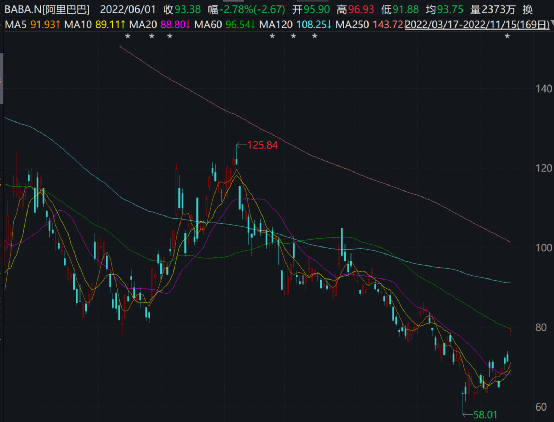554x422 pixels.
Task: Click the 125.84 peak price label
Action: (x=263, y=145)
